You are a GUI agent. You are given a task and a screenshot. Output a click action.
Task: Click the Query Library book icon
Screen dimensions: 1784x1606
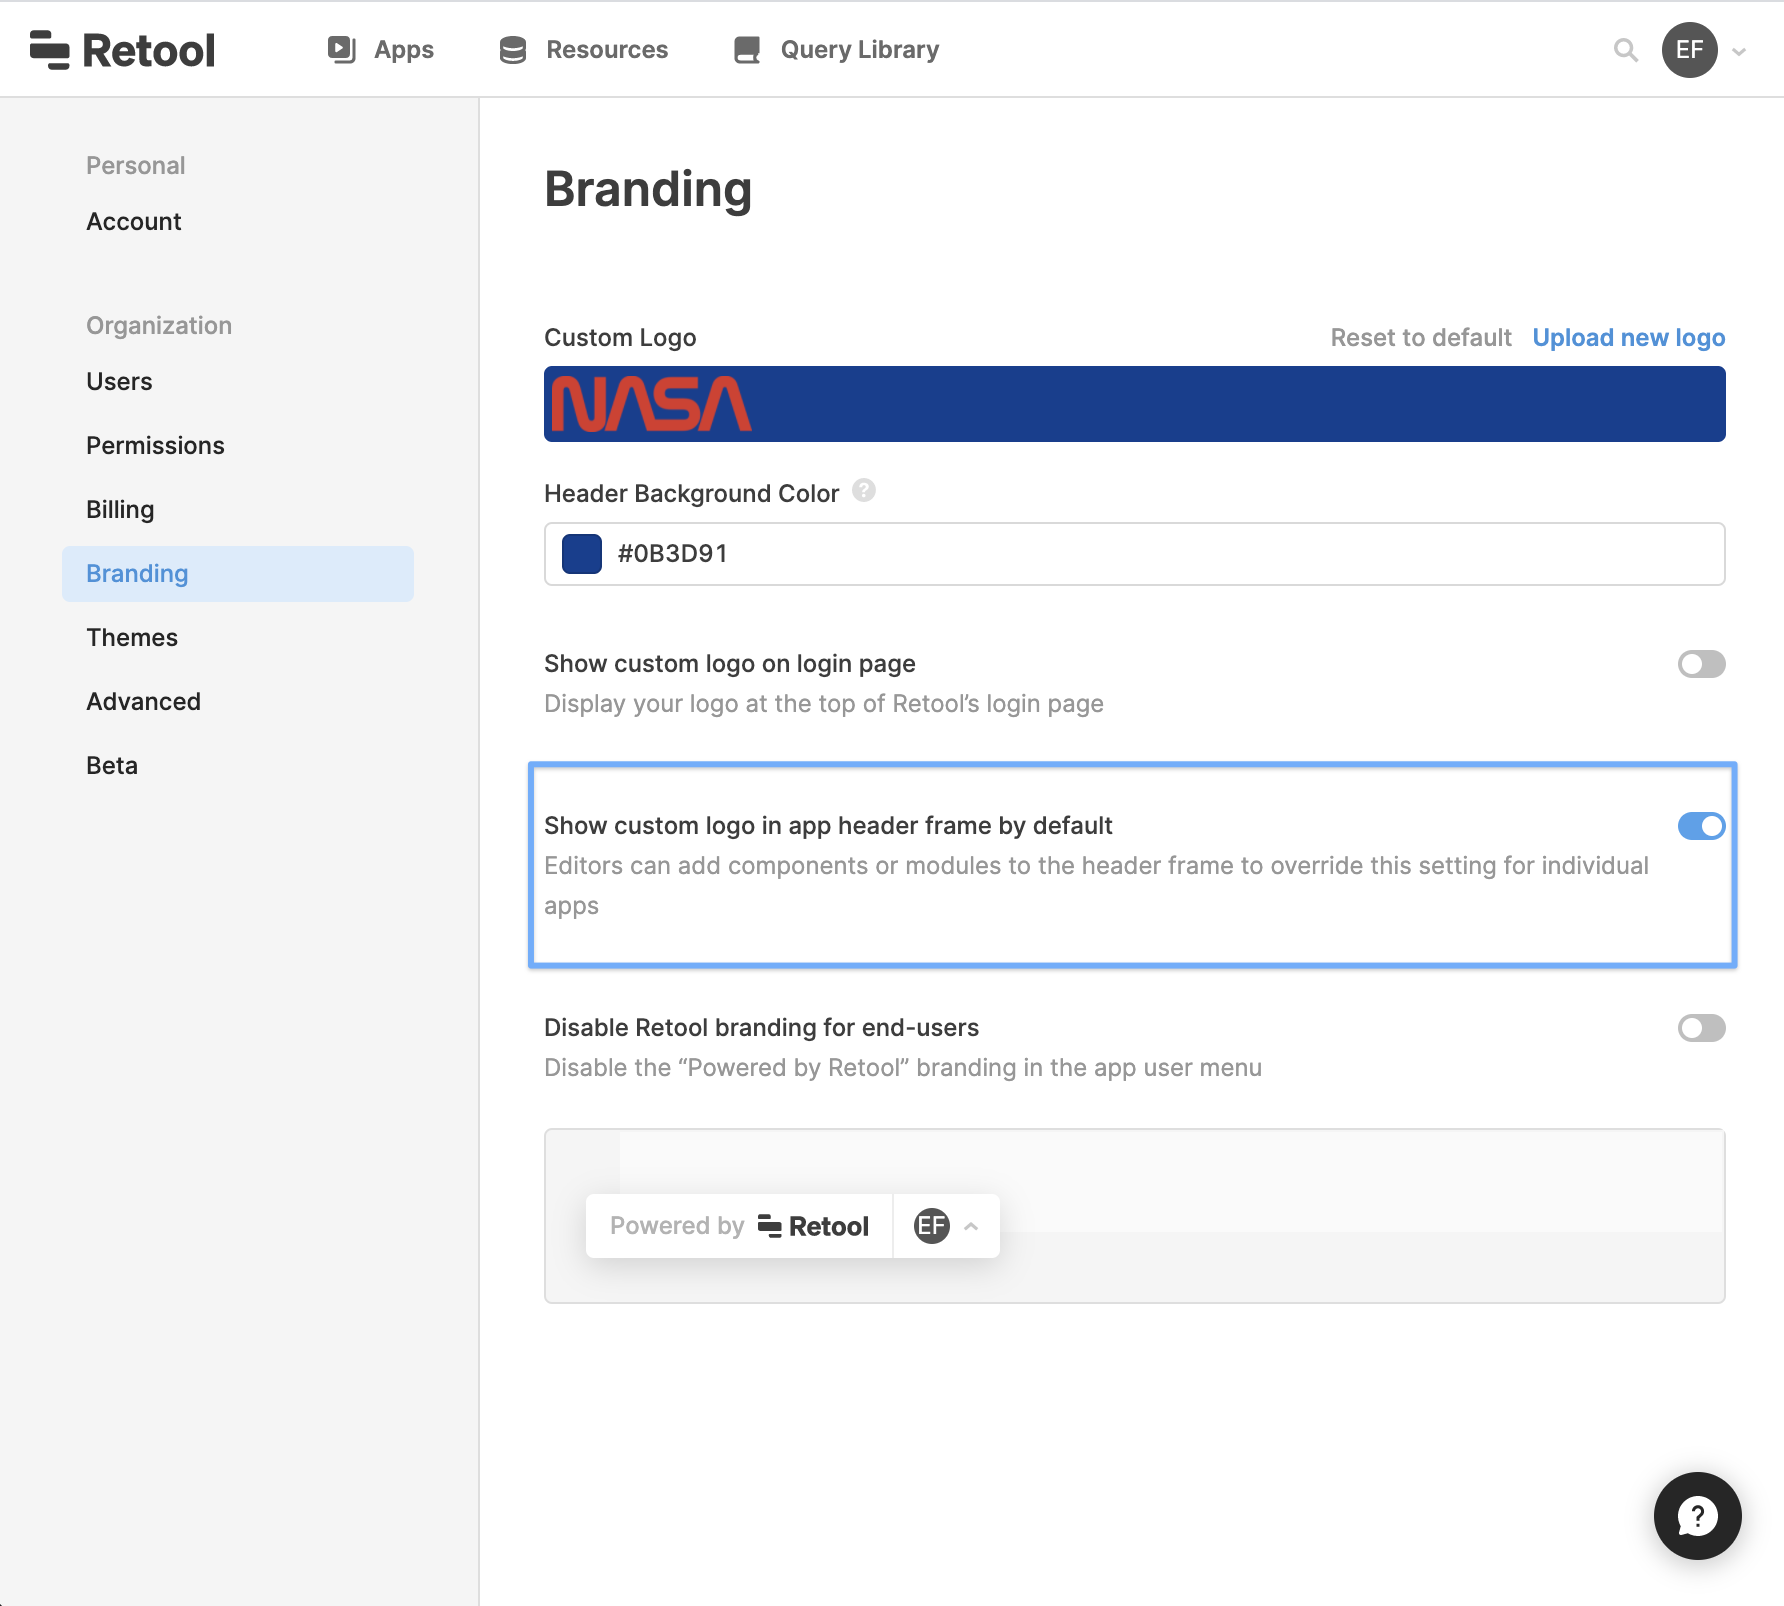click(x=747, y=50)
